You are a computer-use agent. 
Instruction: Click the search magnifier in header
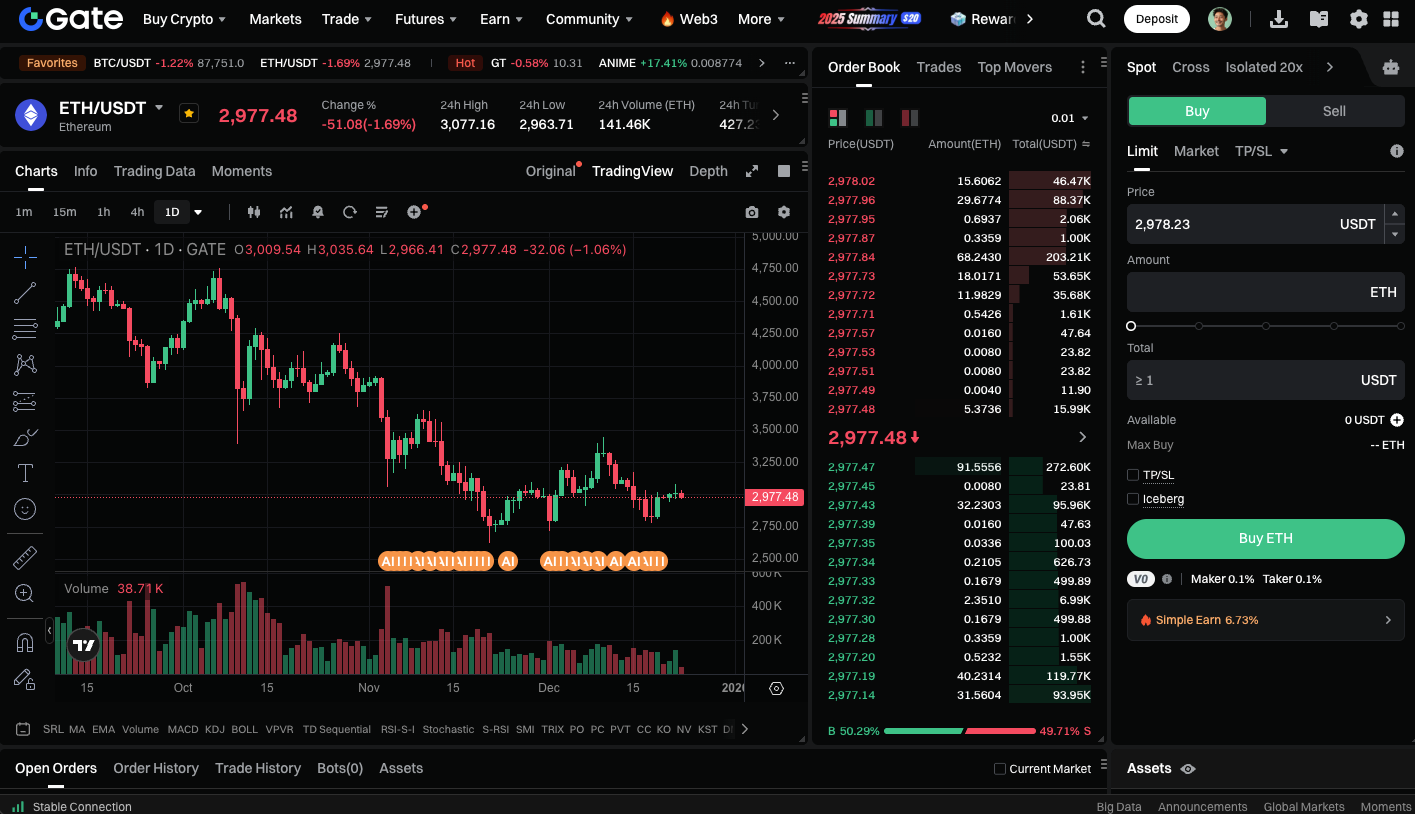pyautogui.click(x=1096, y=19)
